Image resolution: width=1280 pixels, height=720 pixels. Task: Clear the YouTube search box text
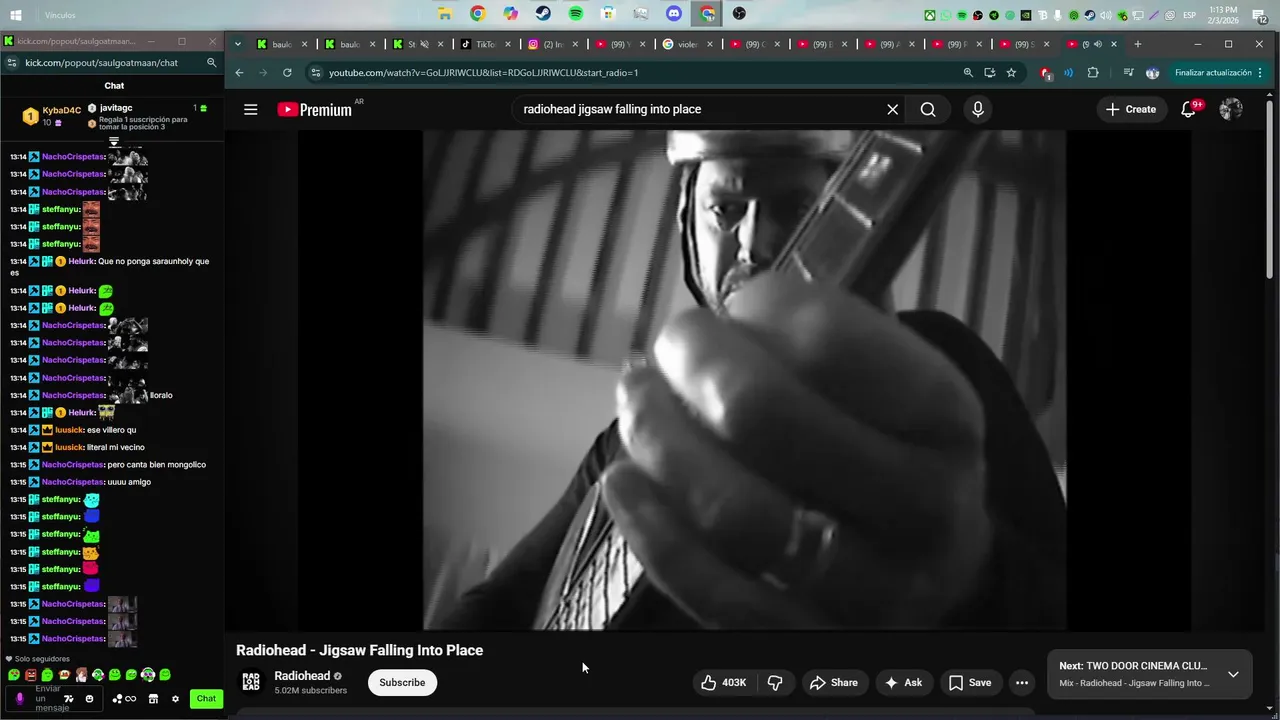point(893,110)
